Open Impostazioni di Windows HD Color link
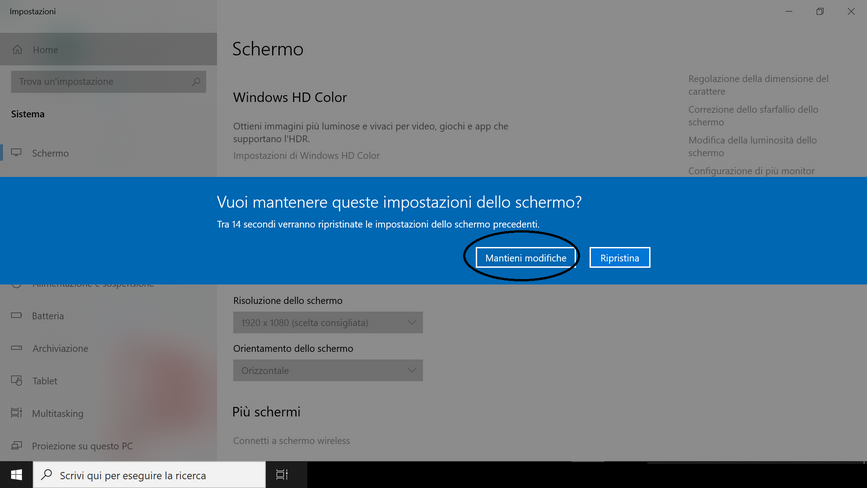Viewport: 867px width, 488px height. 306,156
